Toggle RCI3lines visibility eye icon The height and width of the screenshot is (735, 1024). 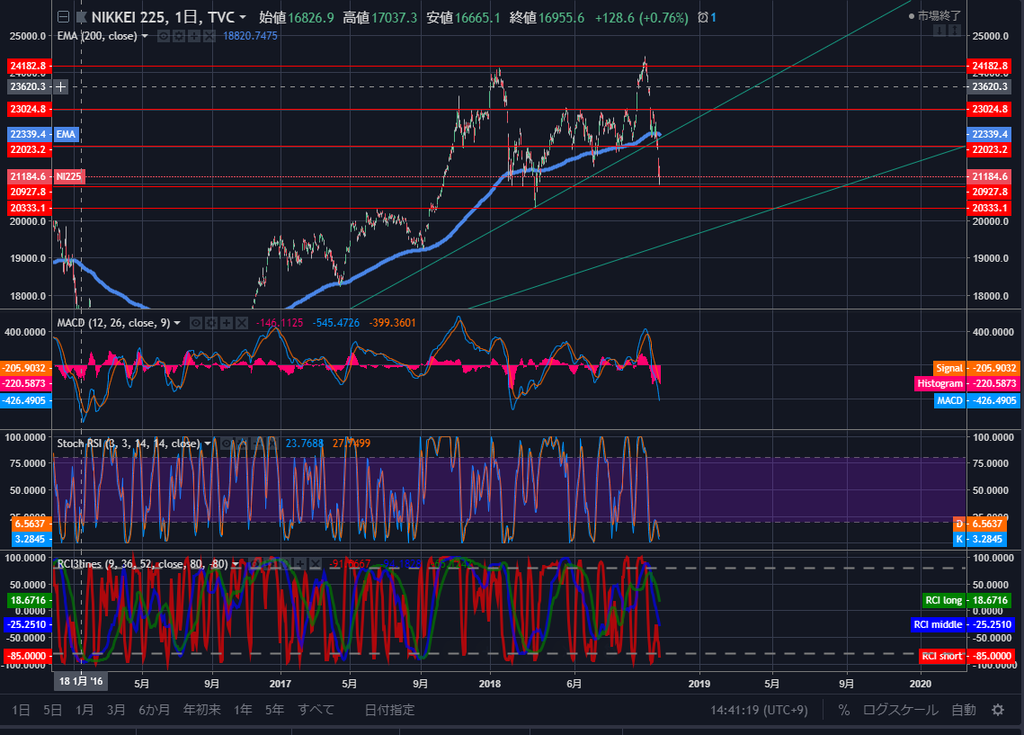tap(255, 563)
